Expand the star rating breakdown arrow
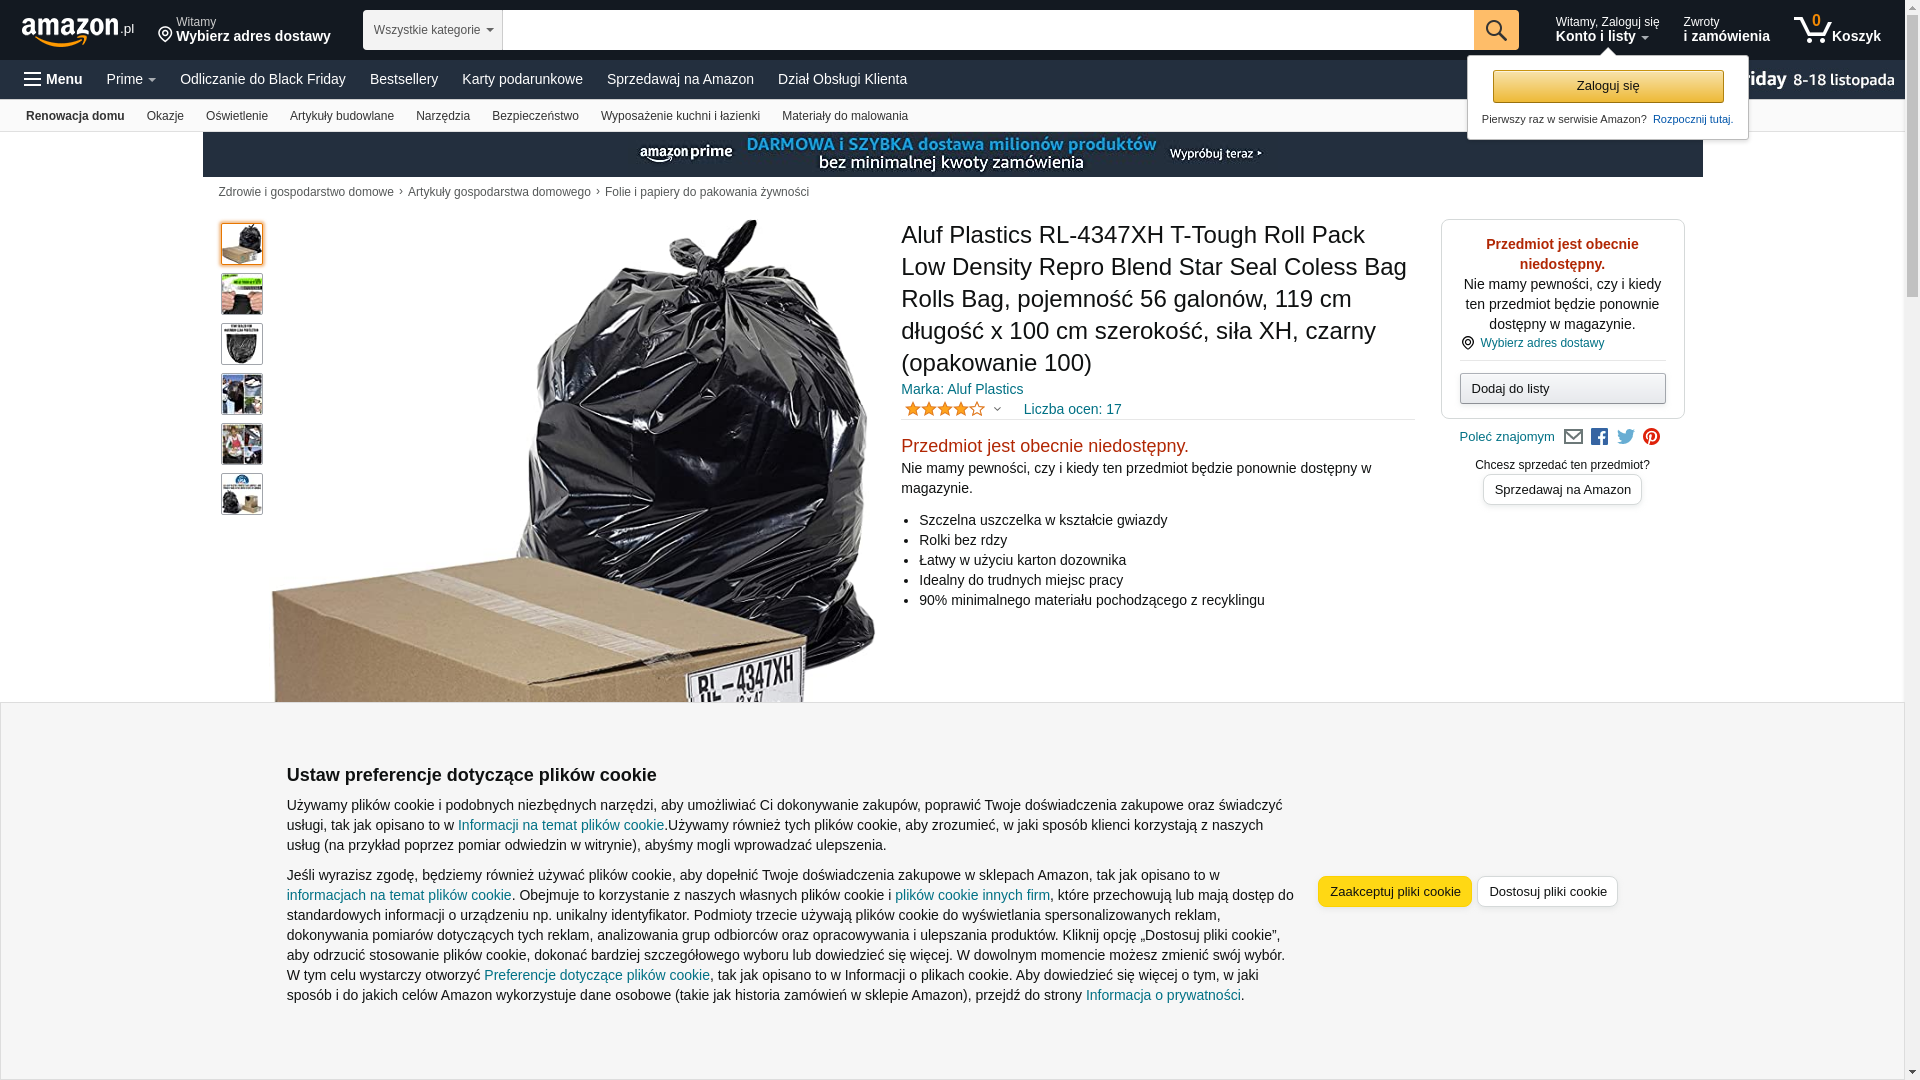 pos(997,409)
